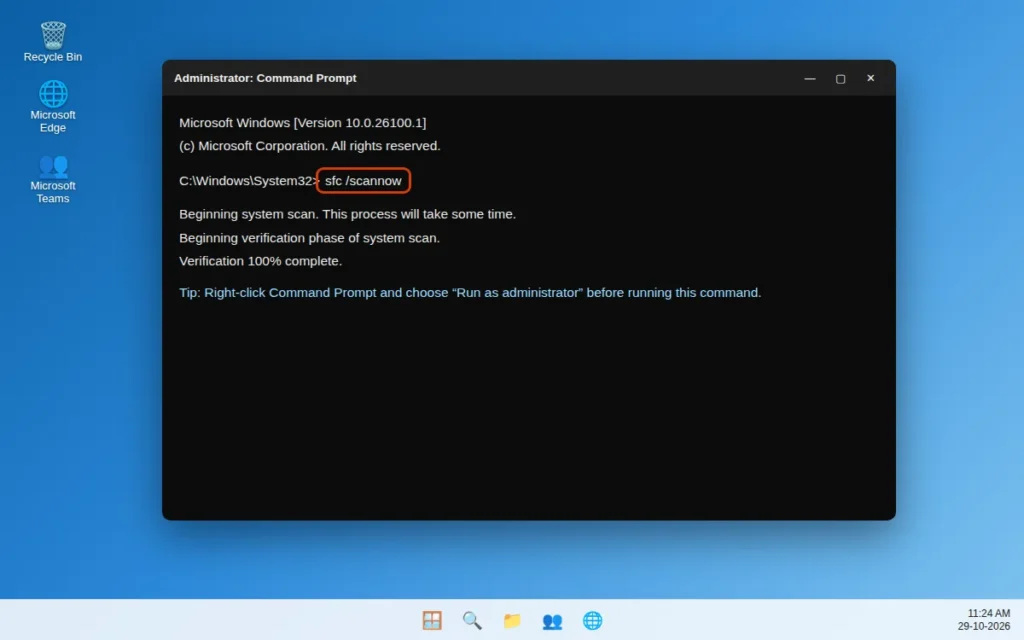Click the 'Microsoft Windows [Version 10.0.26100.1]' line

(302, 123)
